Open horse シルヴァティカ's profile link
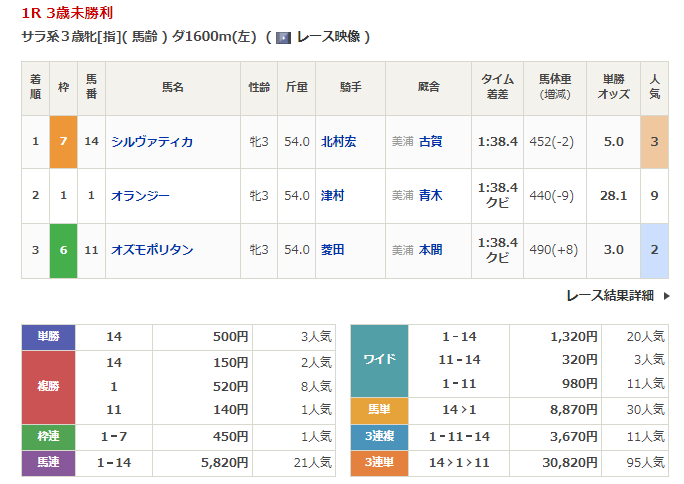The width and height of the screenshot is (684, 484). click(152, 141)
